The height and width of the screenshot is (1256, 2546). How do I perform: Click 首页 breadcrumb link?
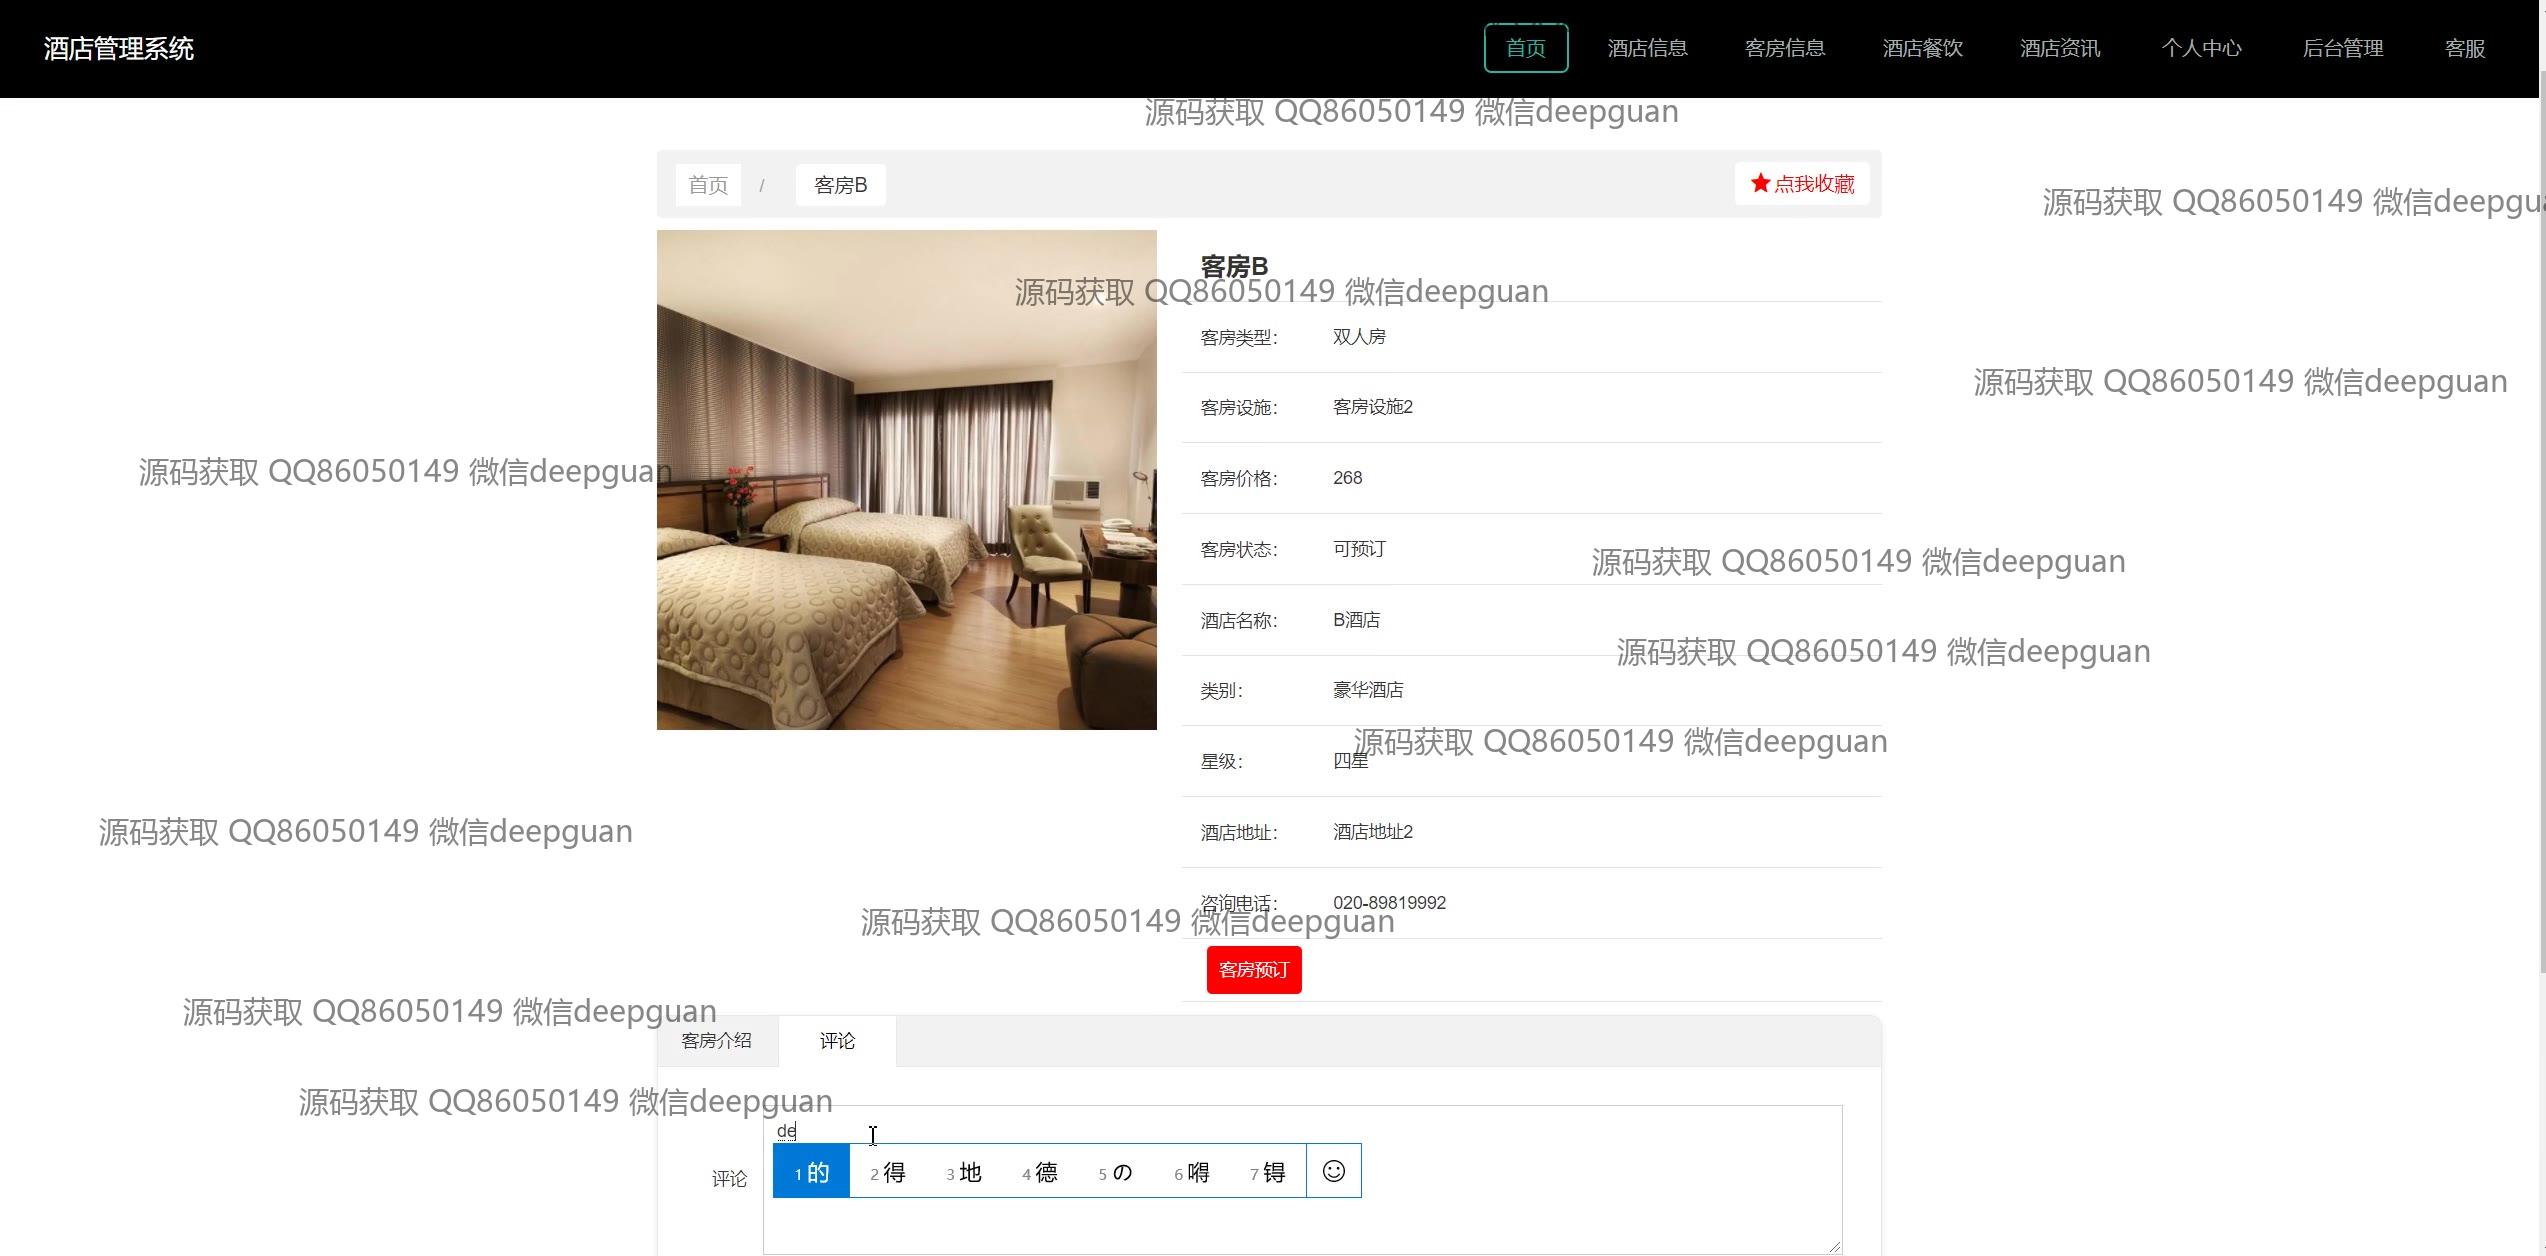[708, 185]
